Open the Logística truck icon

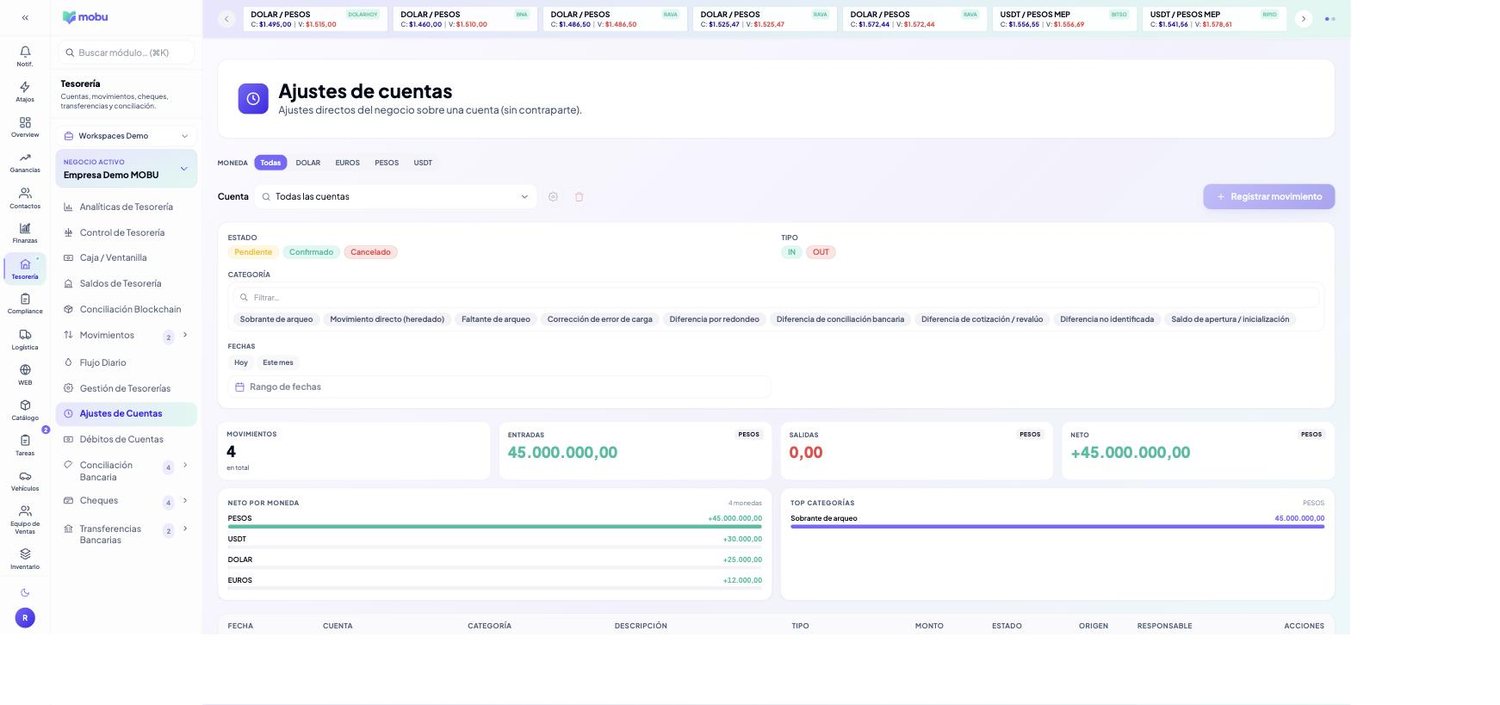click(25, 334)
